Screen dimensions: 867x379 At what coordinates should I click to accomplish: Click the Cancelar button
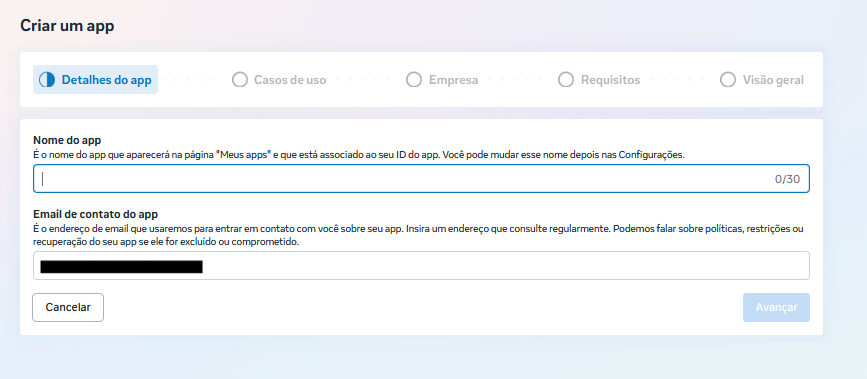68,307
